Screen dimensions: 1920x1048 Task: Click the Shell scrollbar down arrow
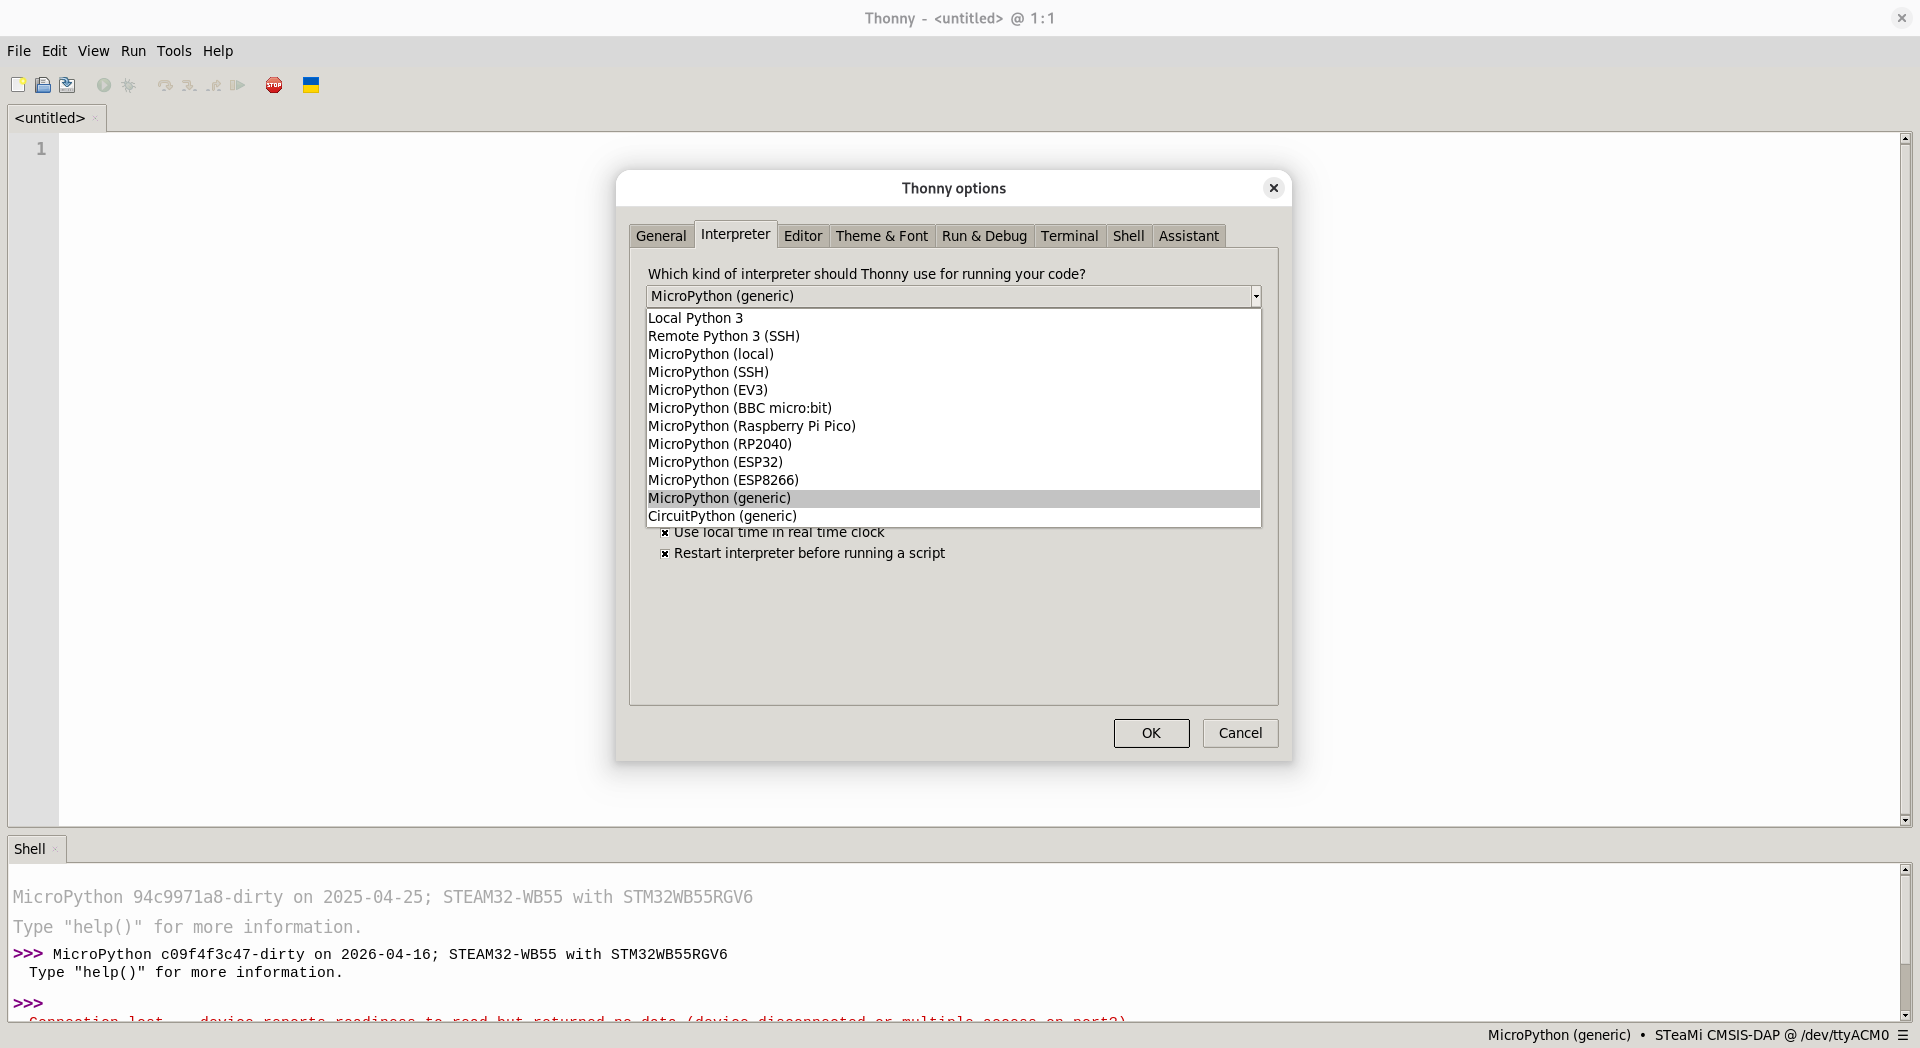coord(1905,1015)
